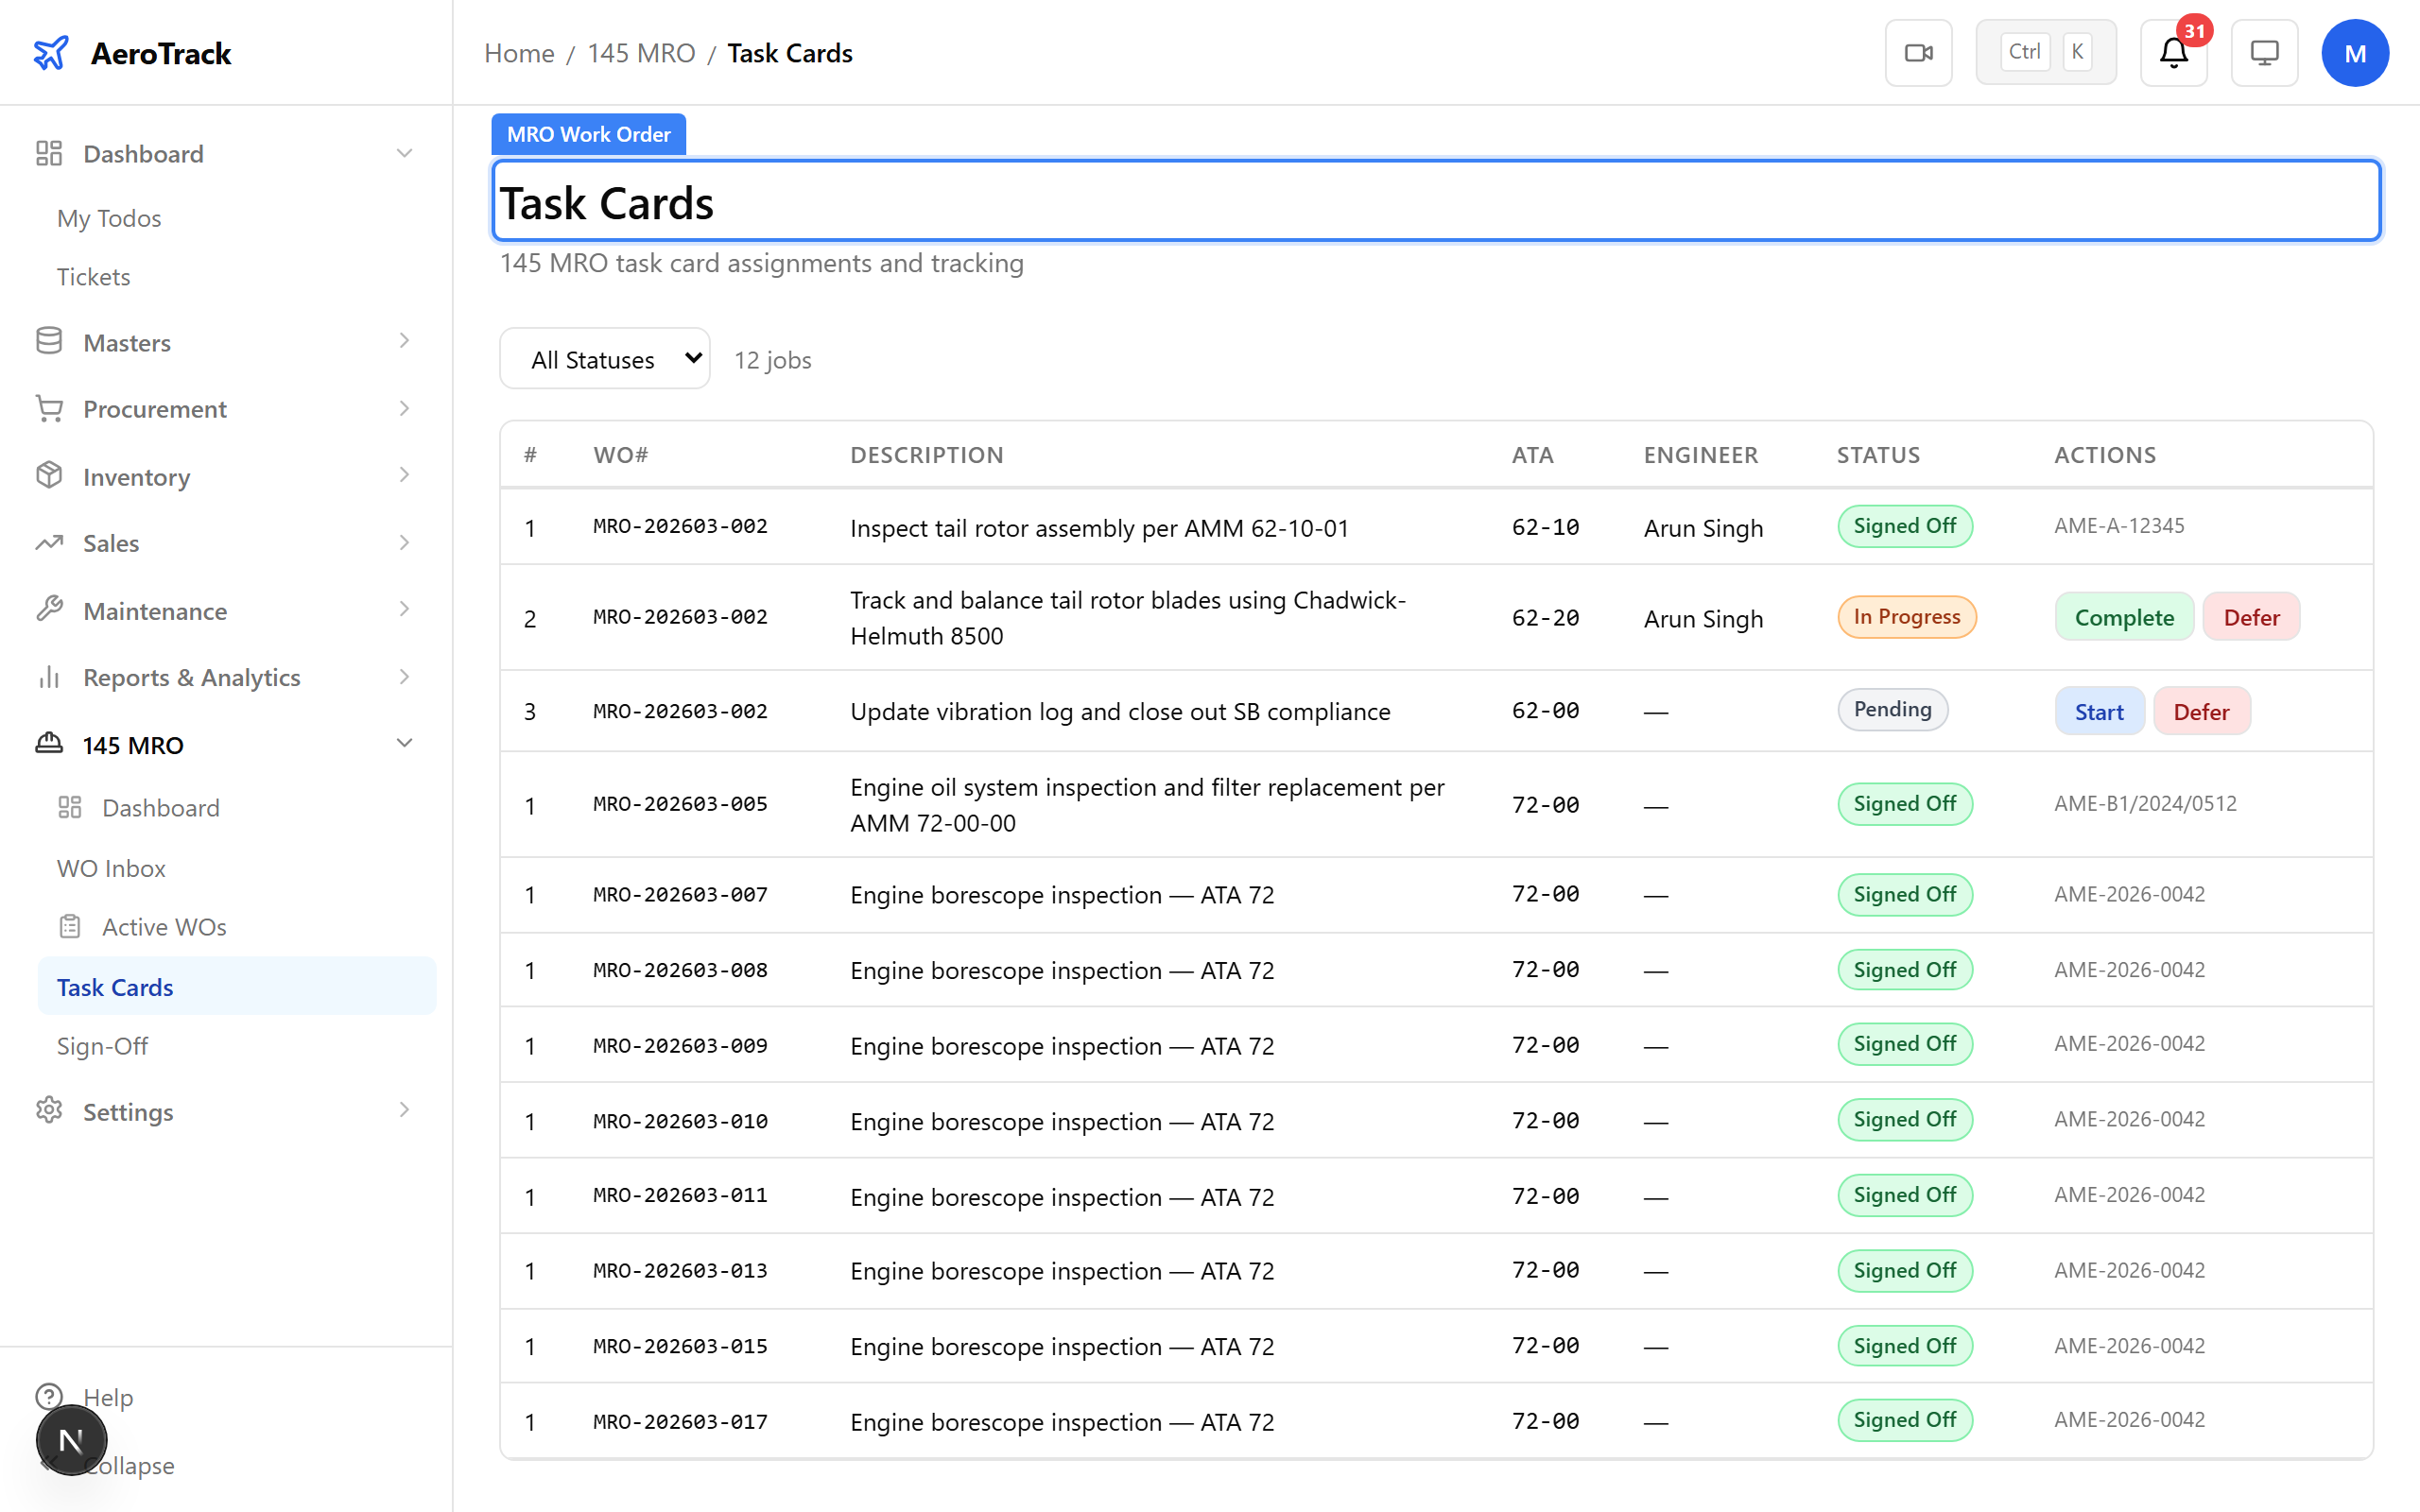Mark the Chadwick-Helmuth task as Complete
The image size is (2420, 1512).
tap(2124, 616)
